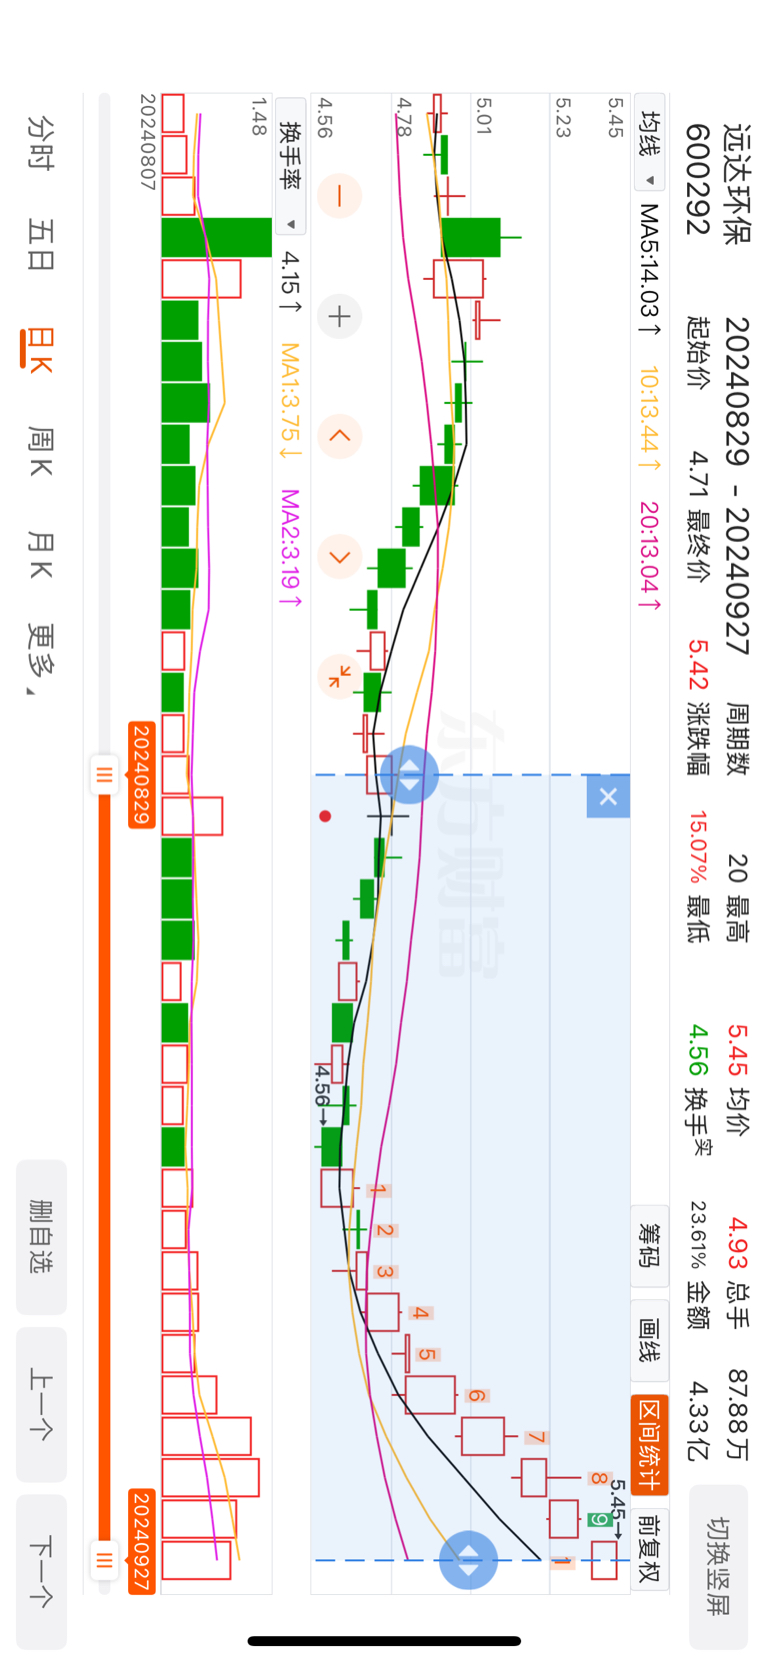Tap the magenta MA2:3.19 readout
Screen dimensions: 768x1663
289,548
